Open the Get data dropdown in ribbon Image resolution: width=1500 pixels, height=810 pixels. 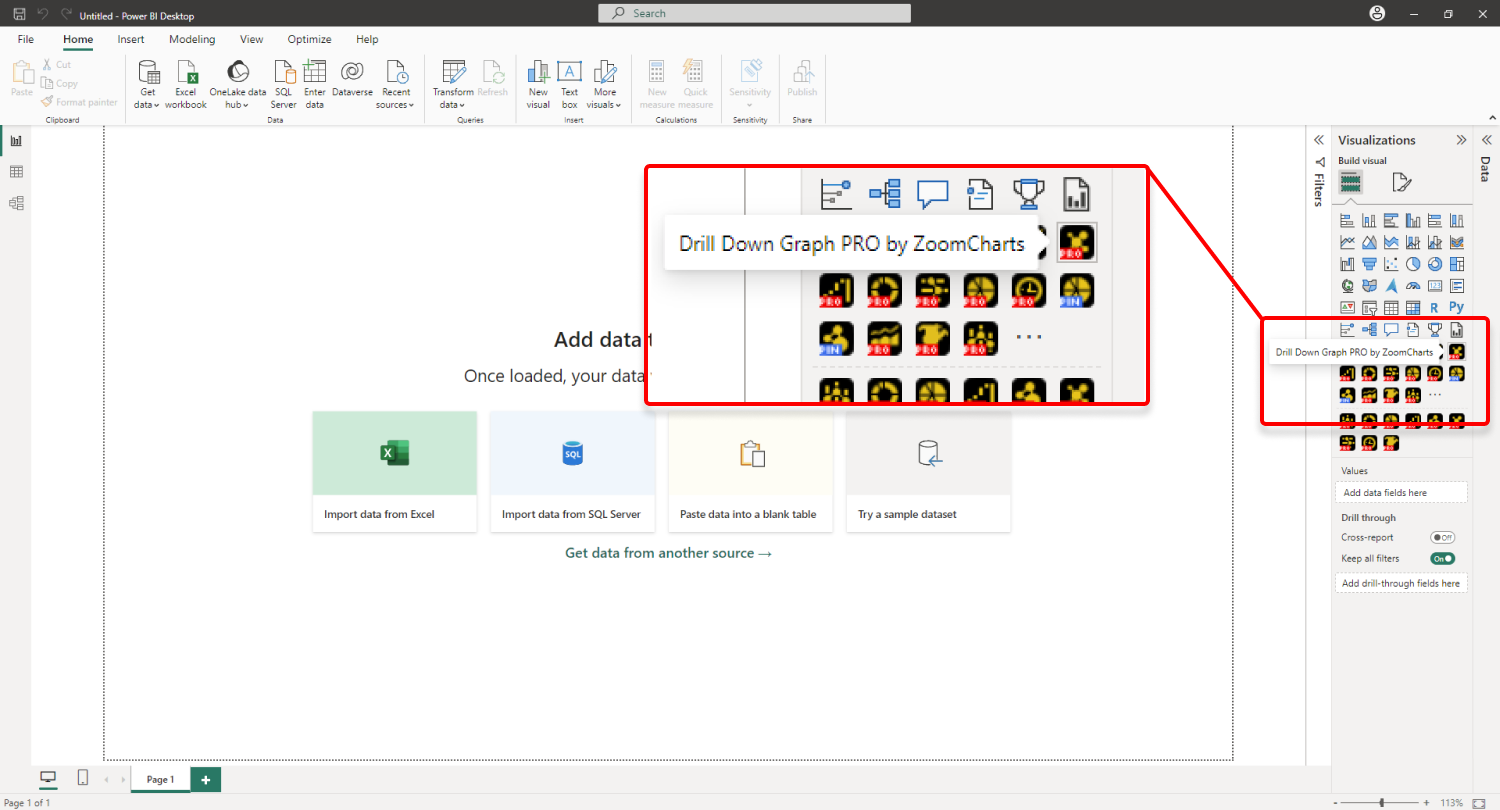pos(148,84)
